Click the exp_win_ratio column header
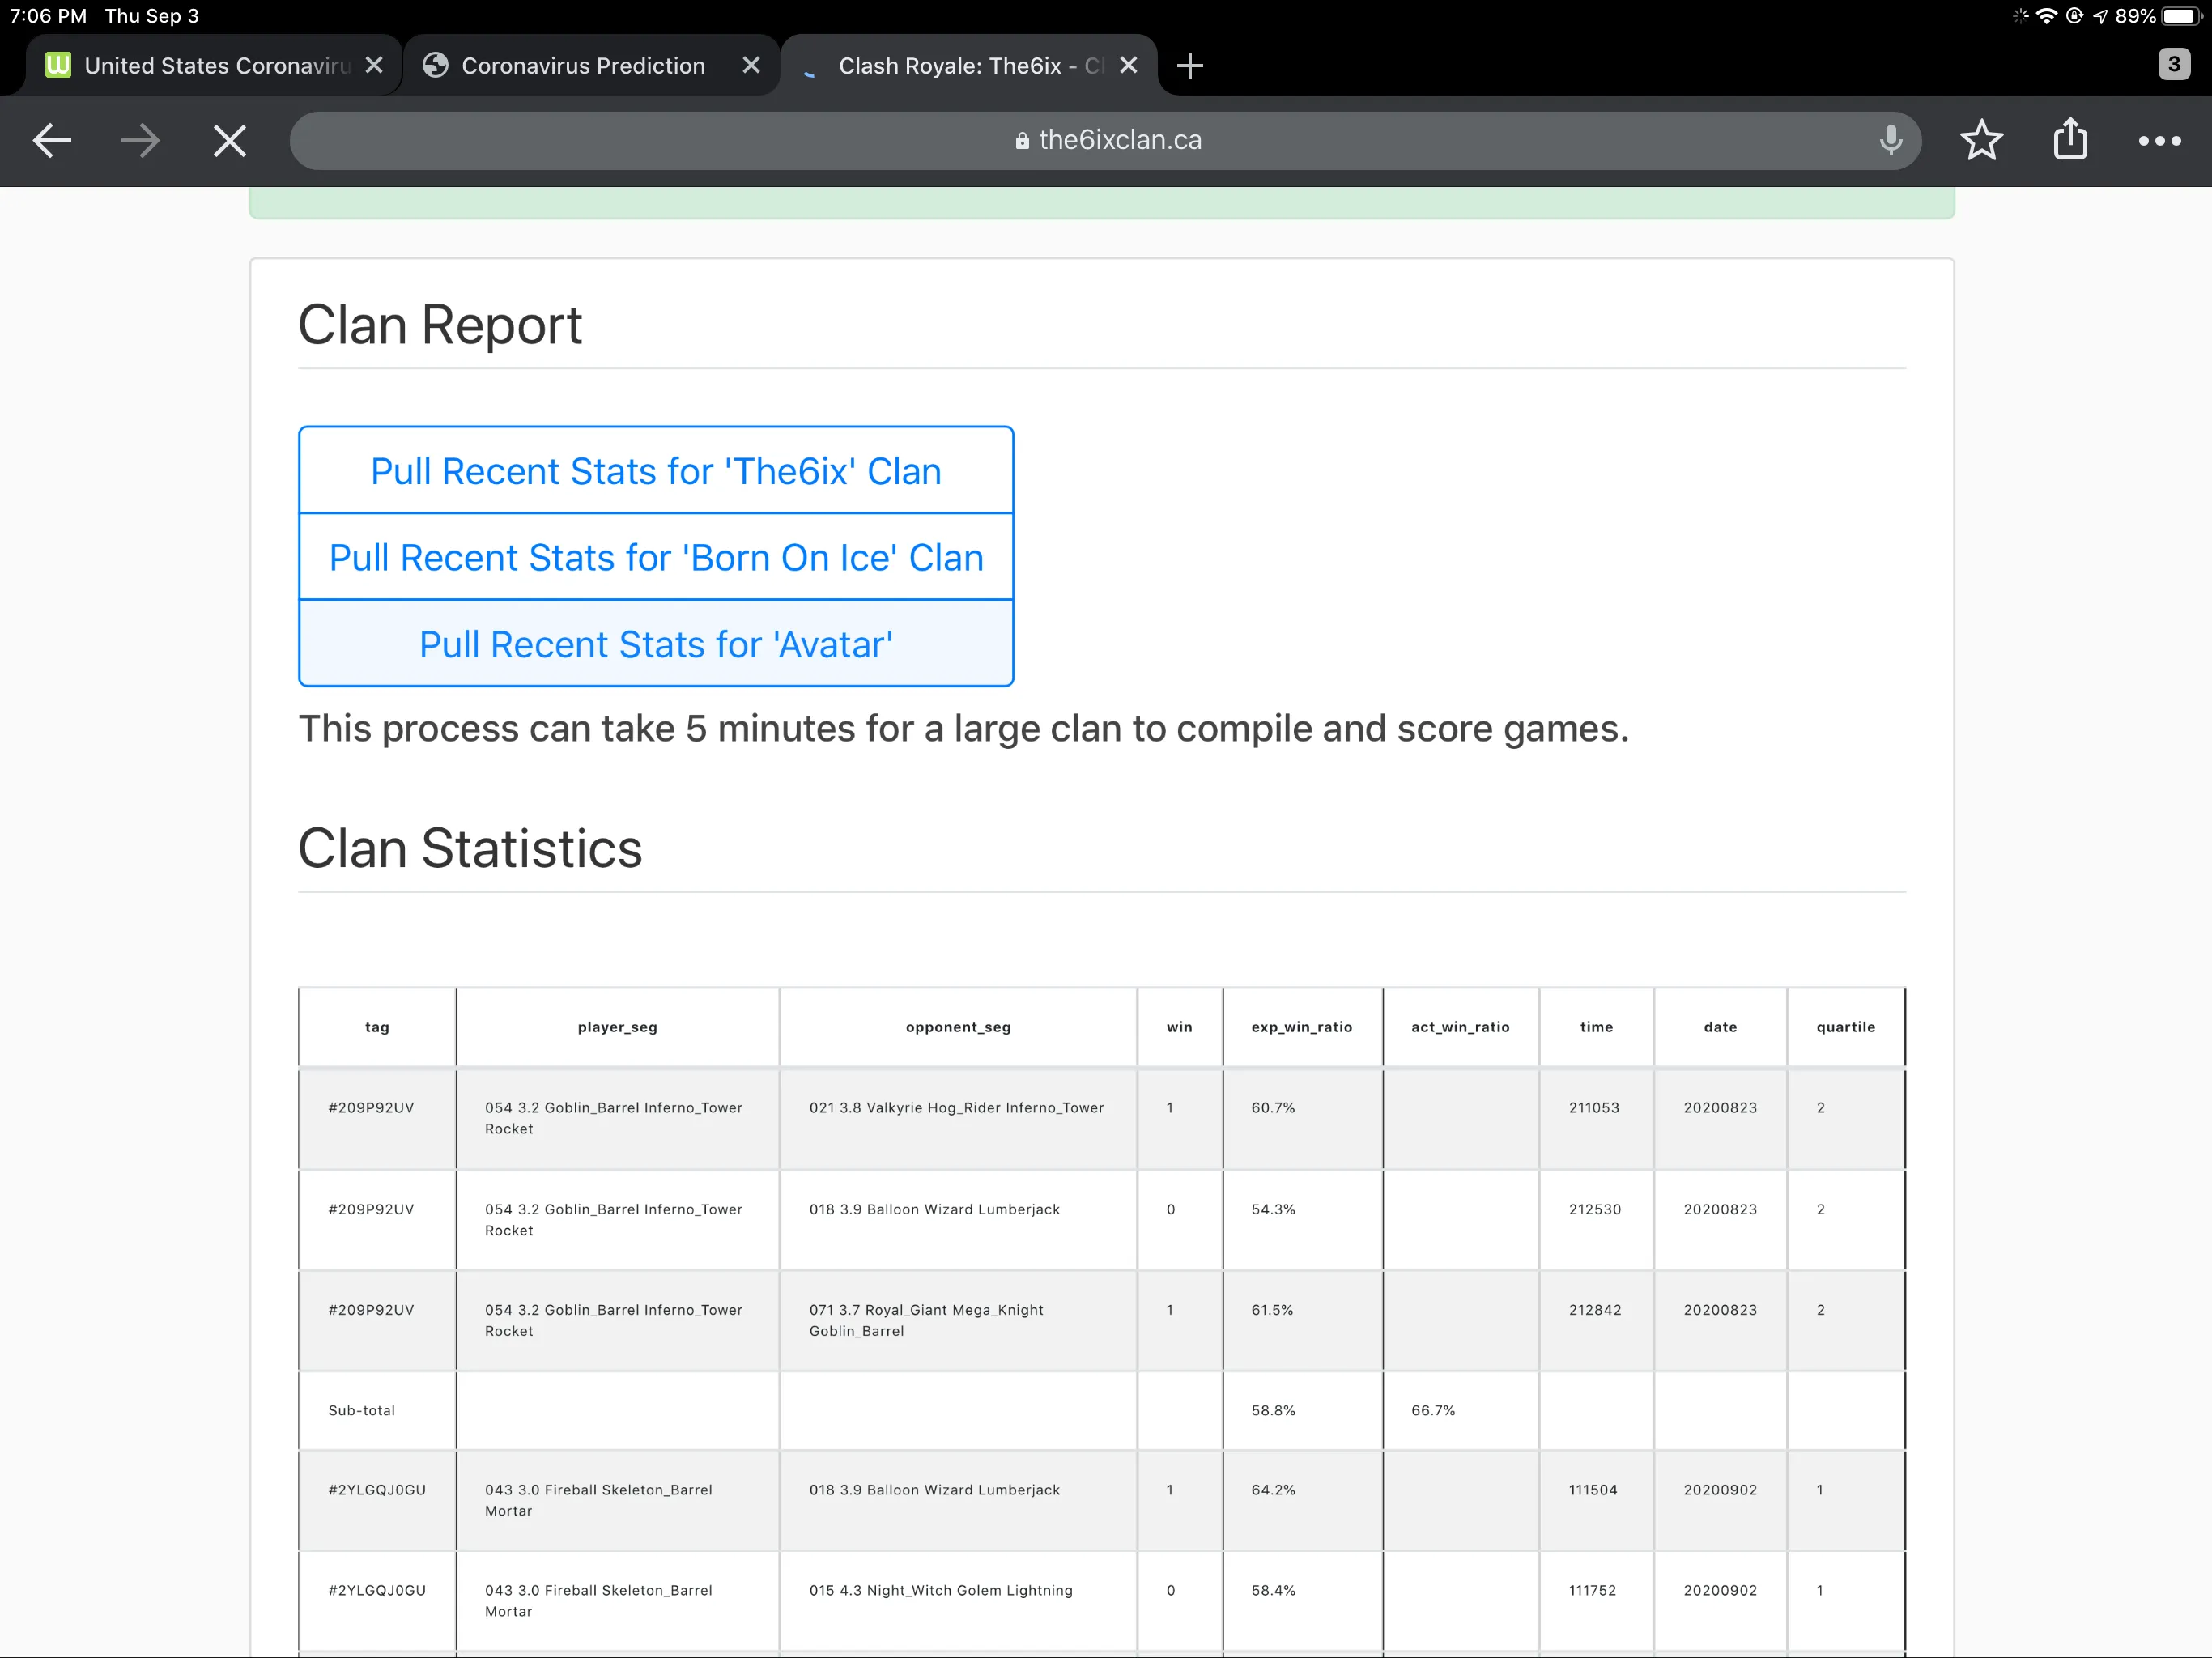Viewport: 2212px width, 1658px height. pos(1301,1027)
